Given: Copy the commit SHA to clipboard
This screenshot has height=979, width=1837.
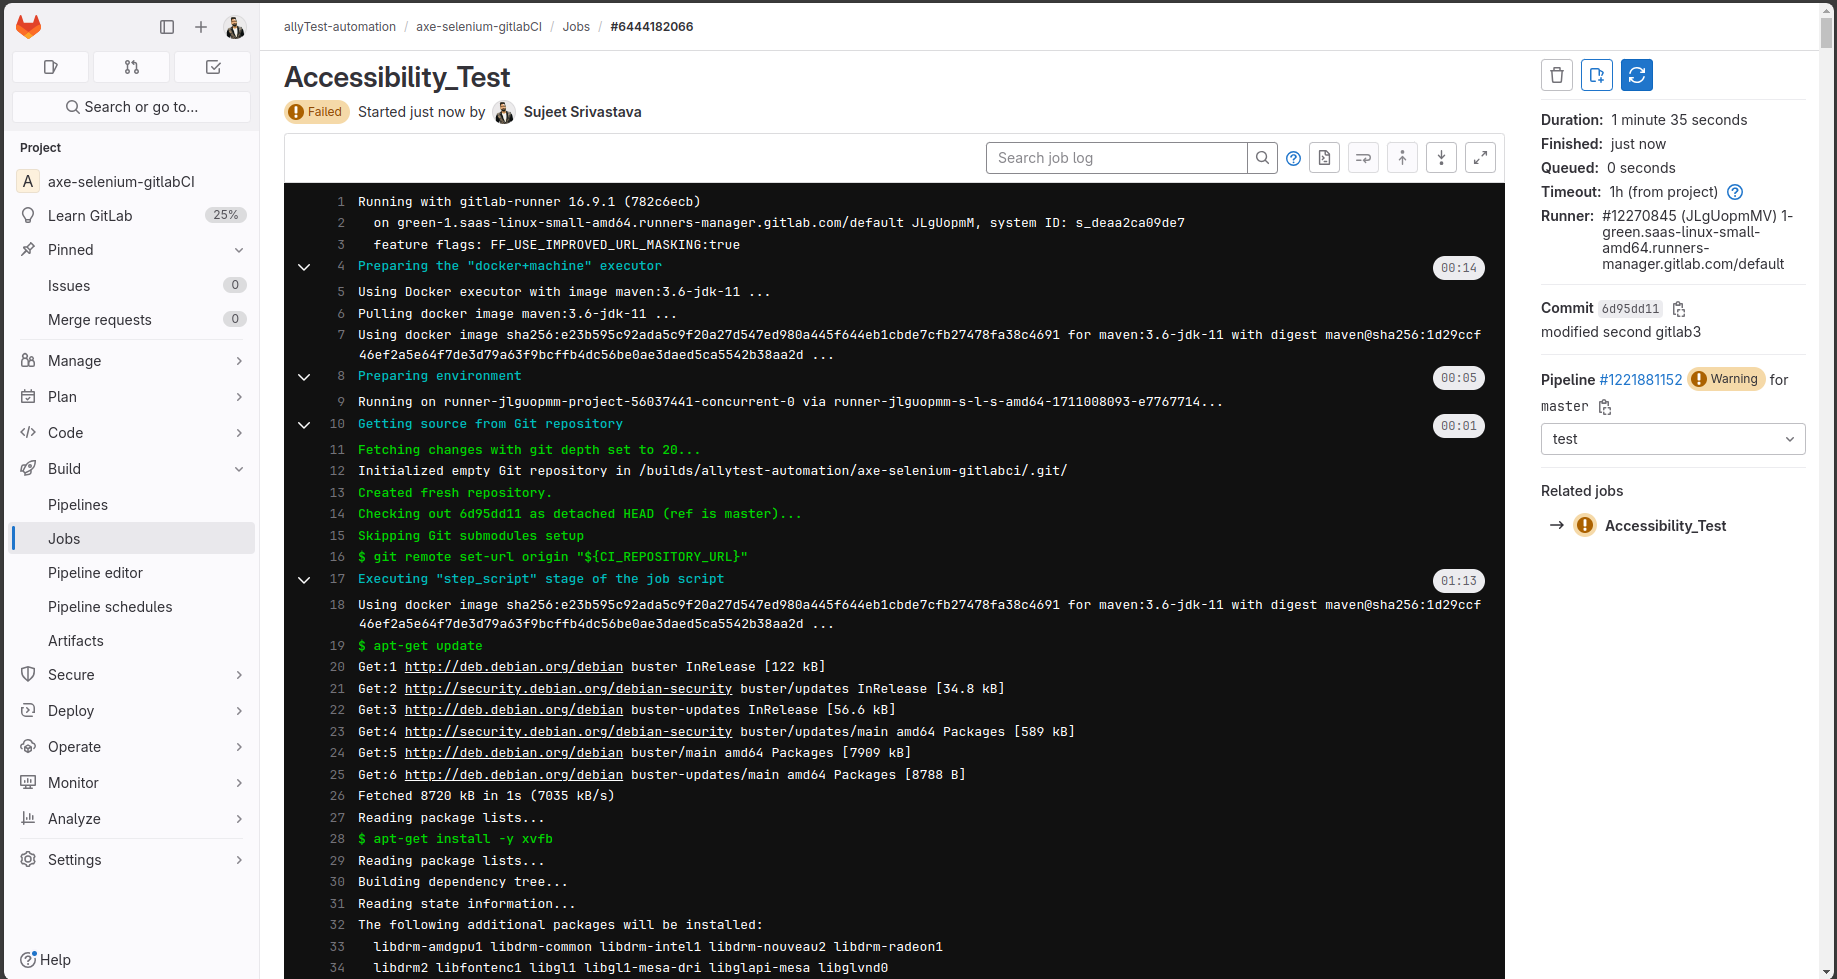Looking at the screenshot, I should tap(1679, 309).
